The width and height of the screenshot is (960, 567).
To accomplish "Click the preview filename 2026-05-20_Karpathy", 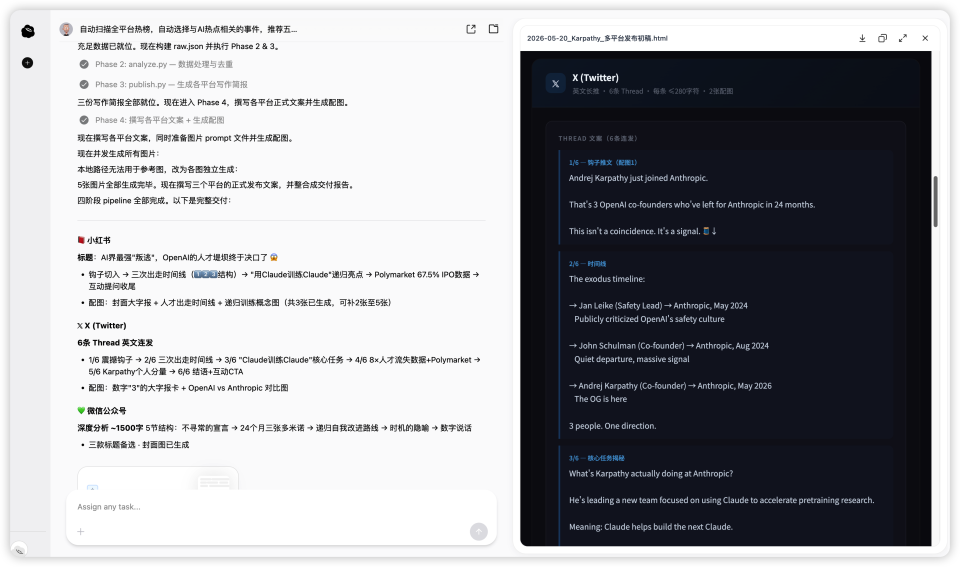I will 597,38.
